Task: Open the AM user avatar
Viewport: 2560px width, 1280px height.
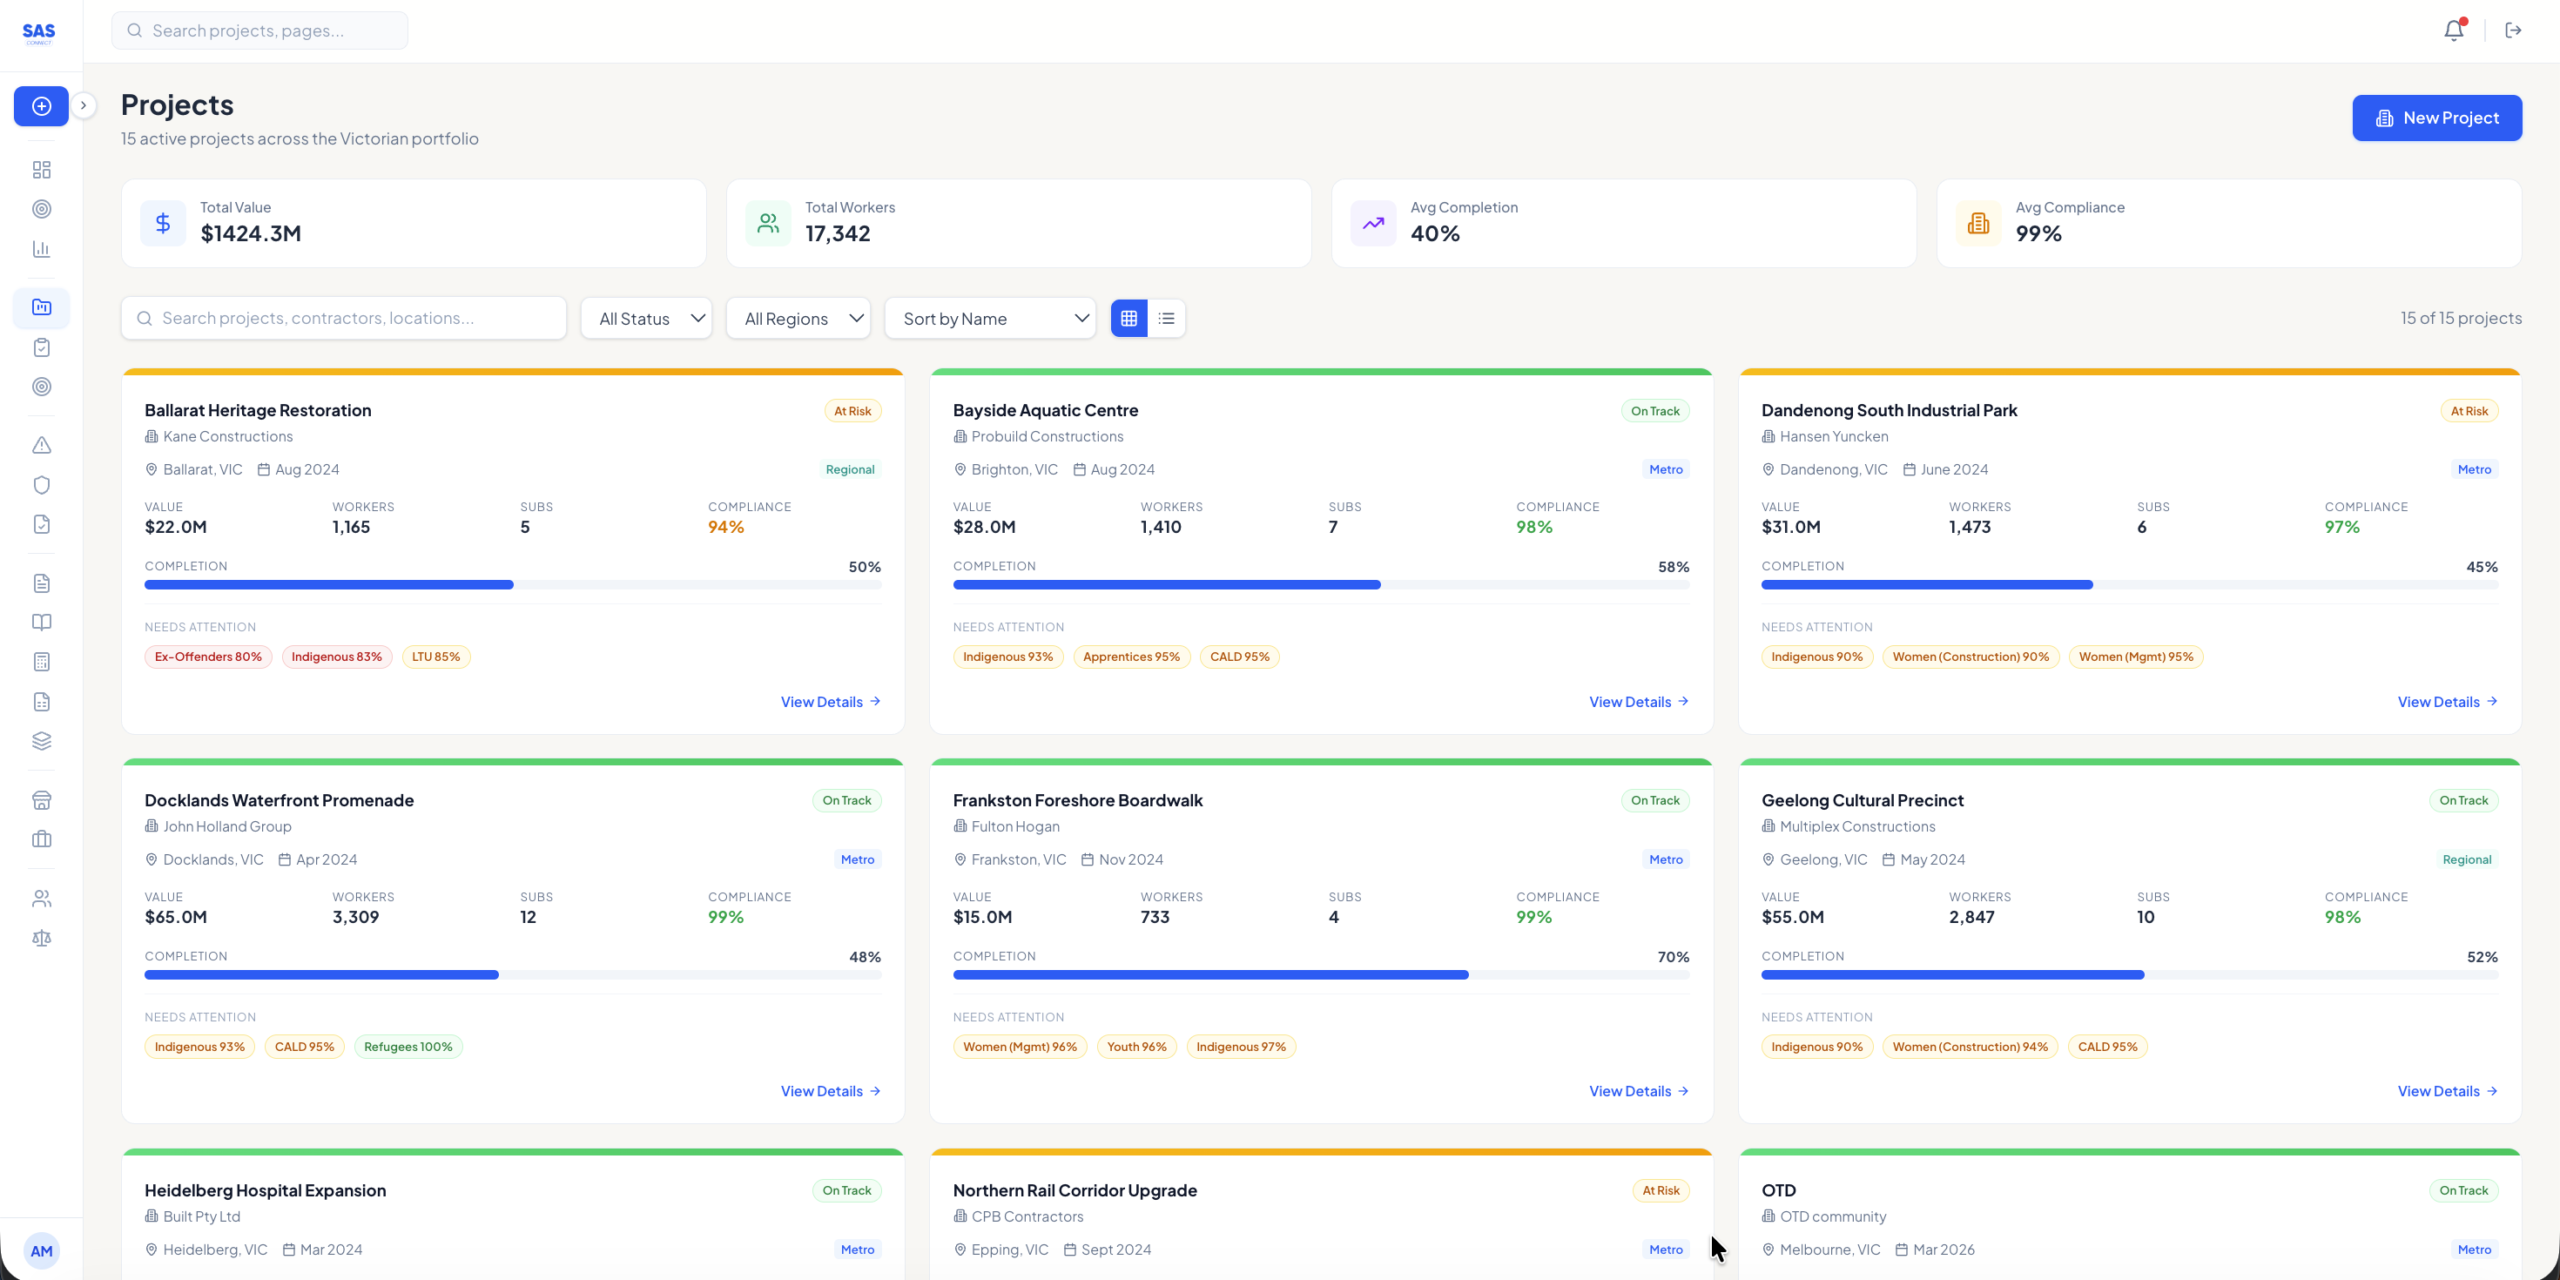Action: click(x=41, y=1251)
